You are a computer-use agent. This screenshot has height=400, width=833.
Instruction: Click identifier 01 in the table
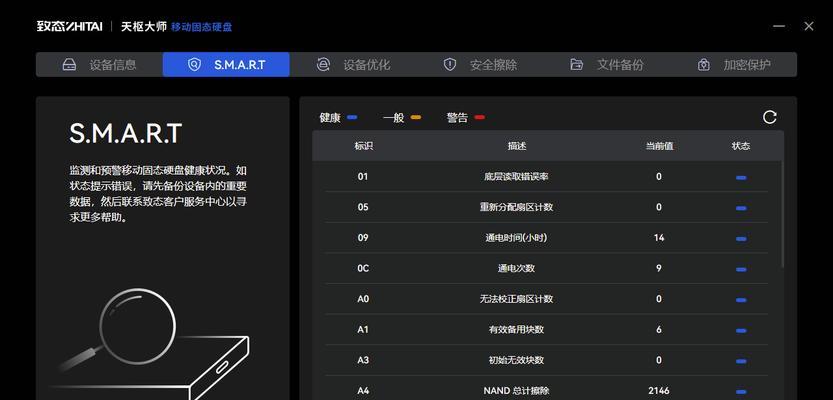(363, 176)
